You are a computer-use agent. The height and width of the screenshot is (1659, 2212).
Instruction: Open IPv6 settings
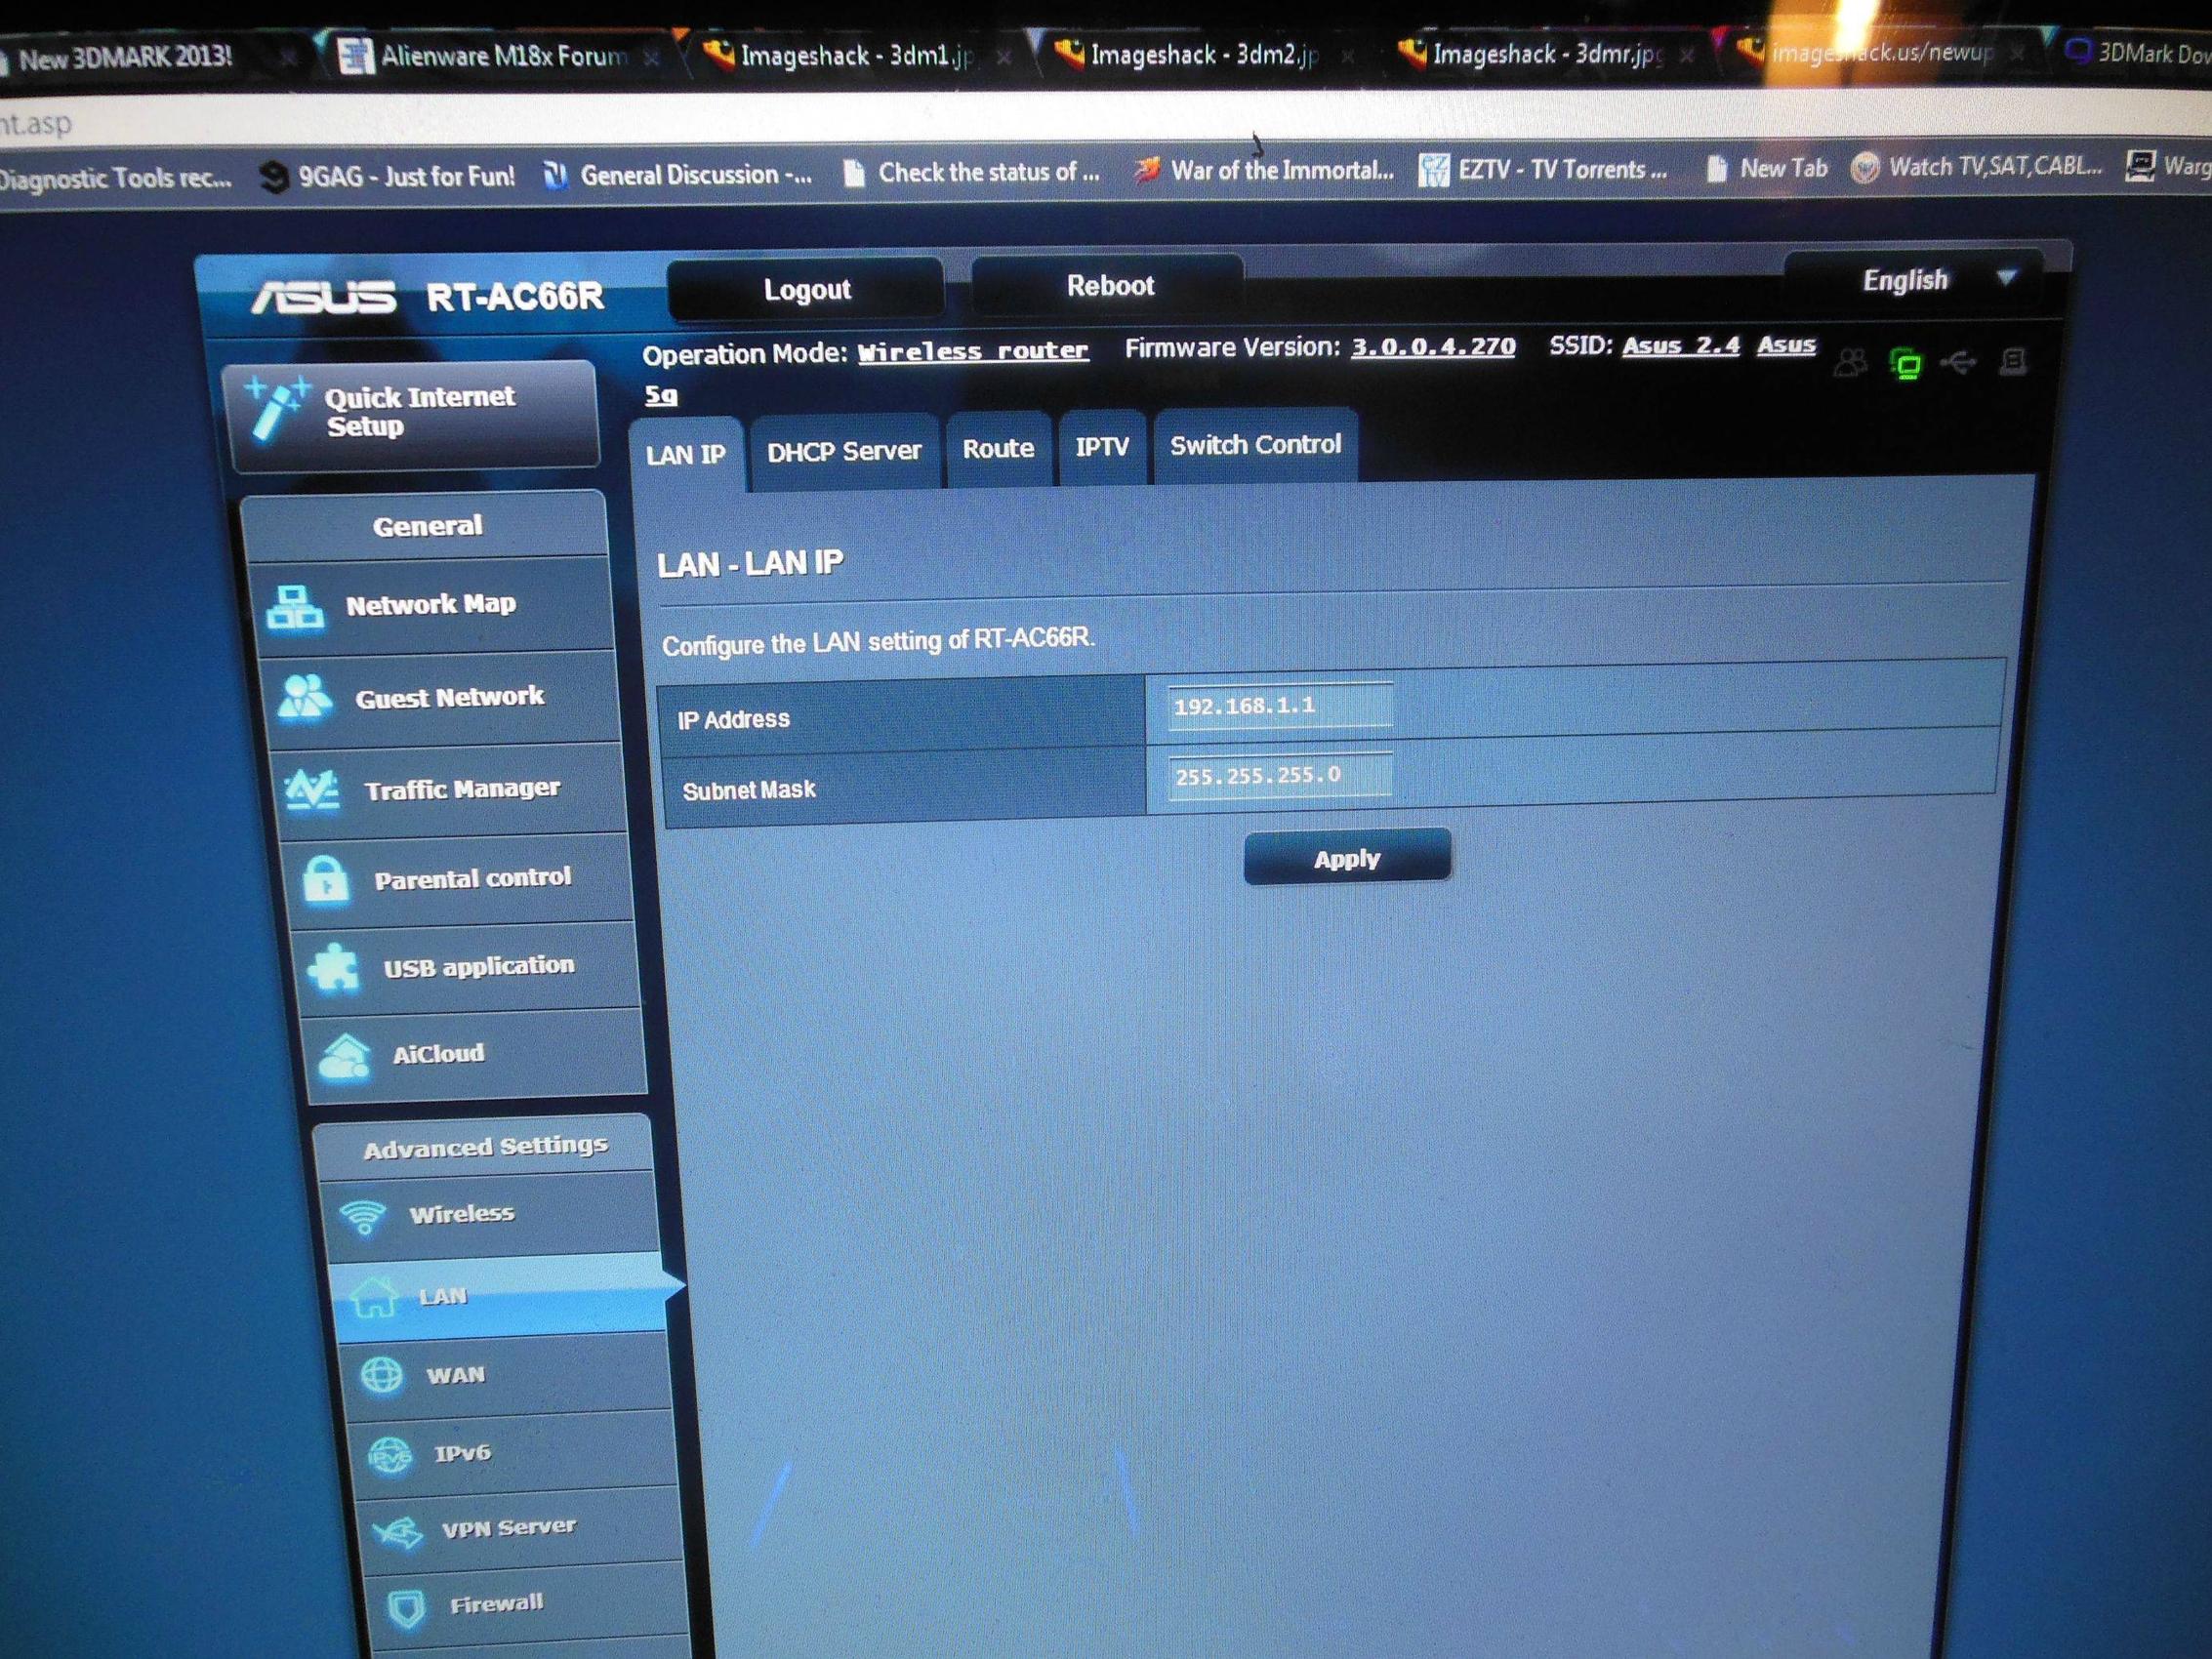coord(516,1452)
